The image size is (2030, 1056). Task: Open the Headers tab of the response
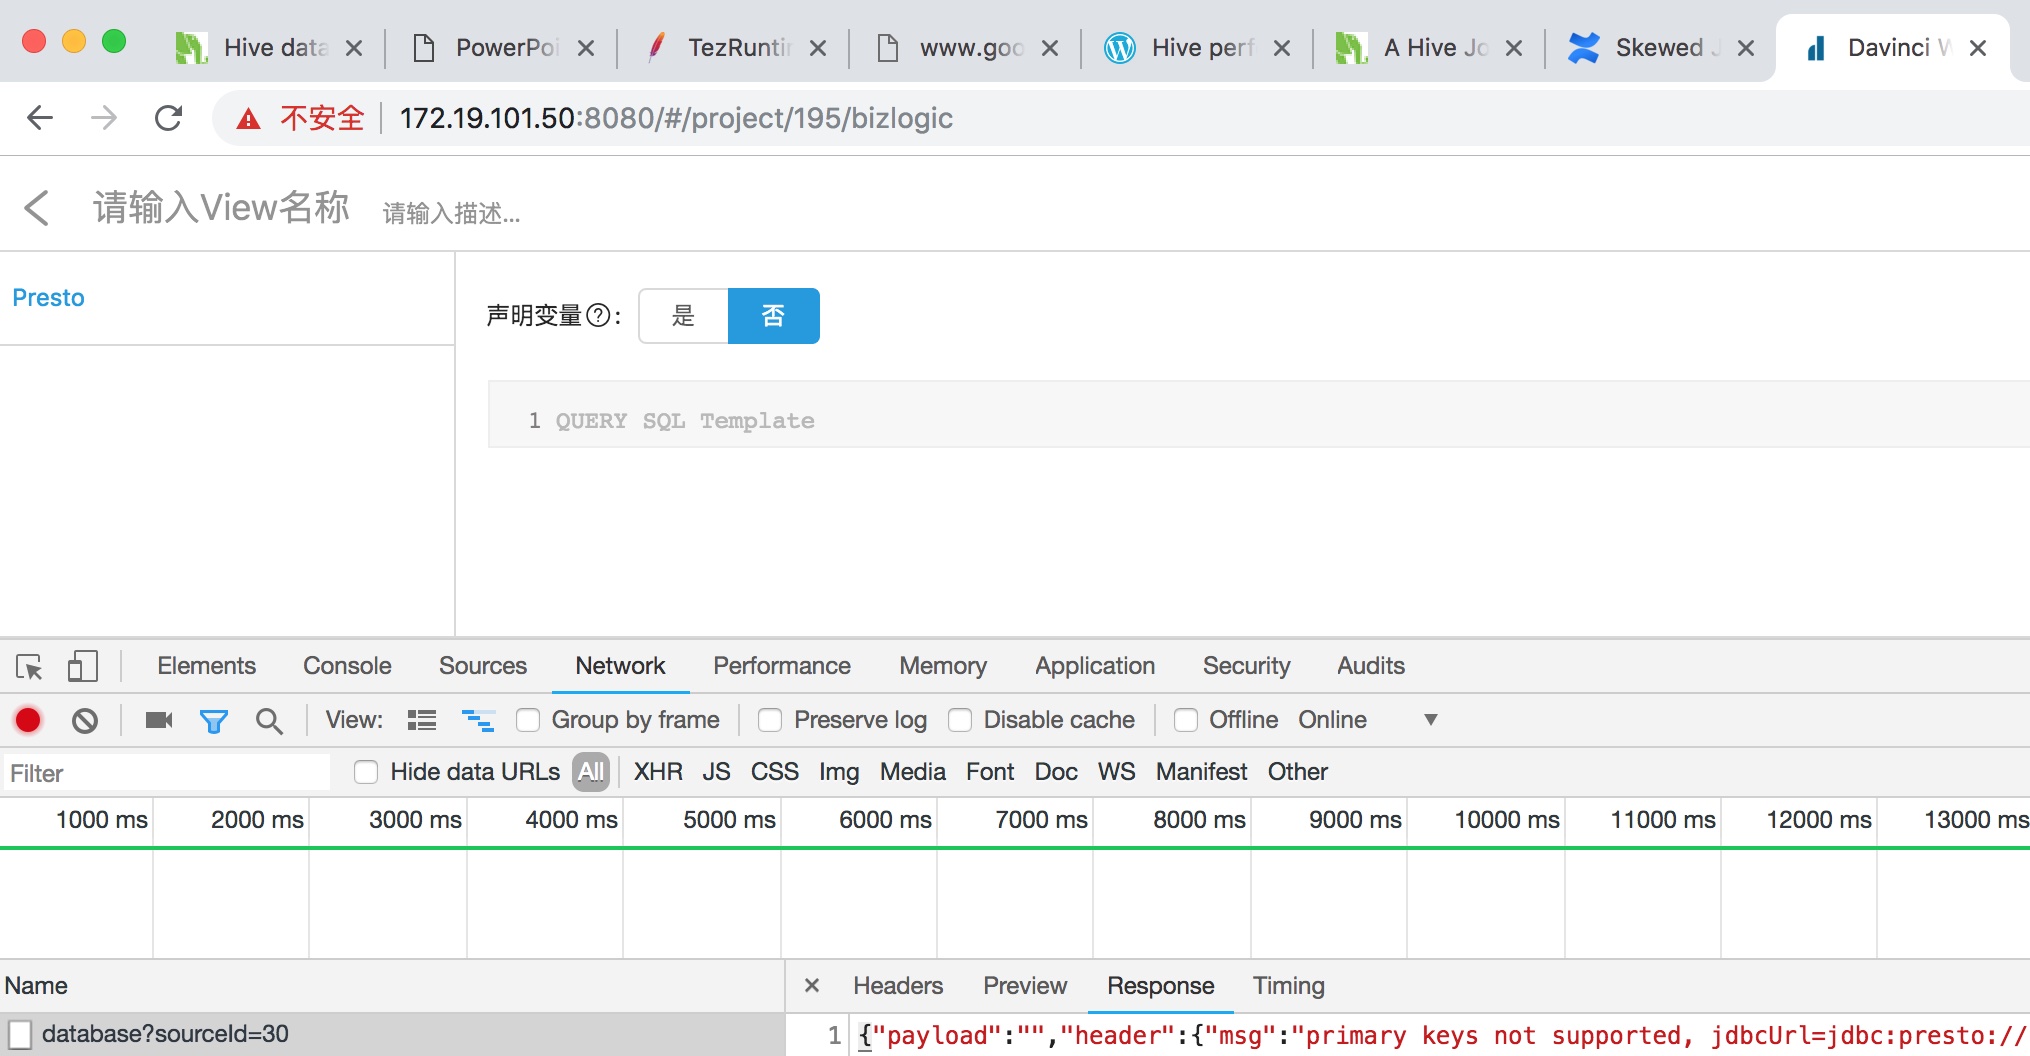897,985
